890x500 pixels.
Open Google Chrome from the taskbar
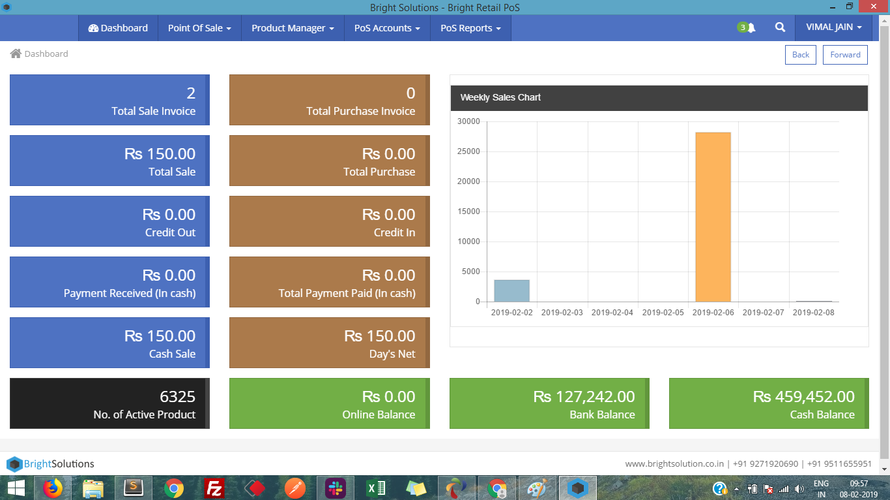point(174,488)
